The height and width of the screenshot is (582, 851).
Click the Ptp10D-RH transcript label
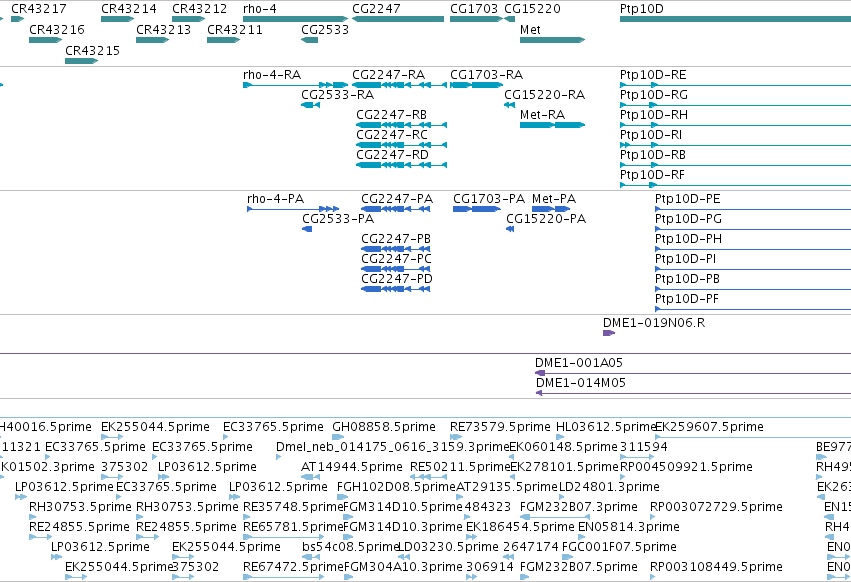(x=653, y=115)
